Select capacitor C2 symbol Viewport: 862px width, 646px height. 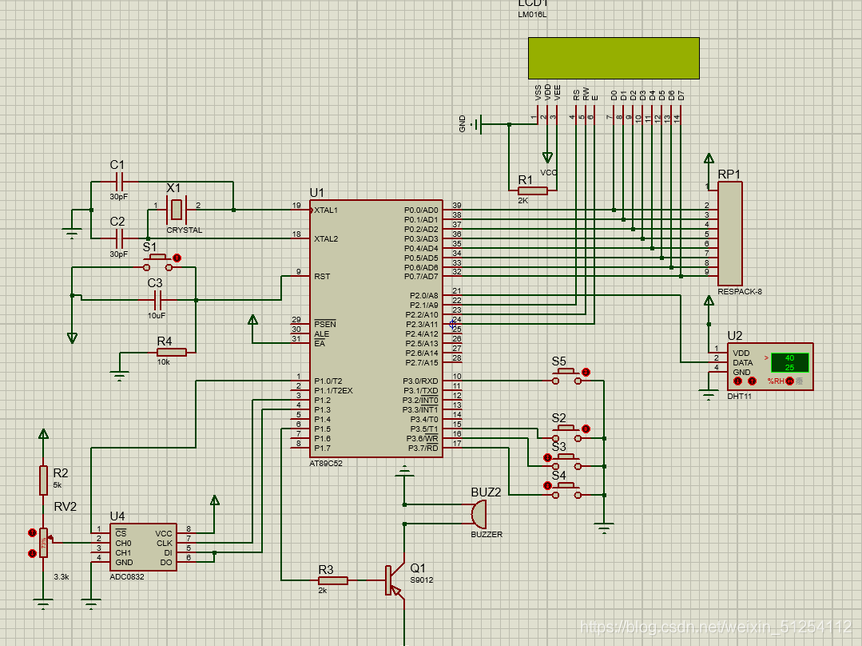pyautogui.click(x=118, y=238)
